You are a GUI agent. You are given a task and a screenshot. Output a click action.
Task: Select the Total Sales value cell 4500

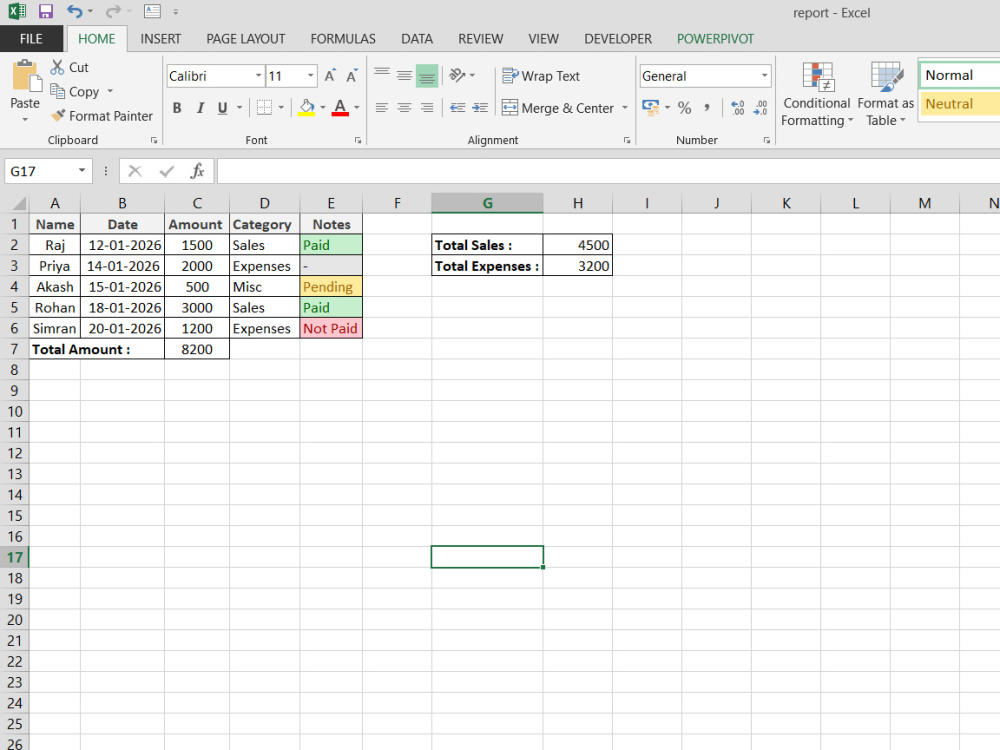pos(578,245)
